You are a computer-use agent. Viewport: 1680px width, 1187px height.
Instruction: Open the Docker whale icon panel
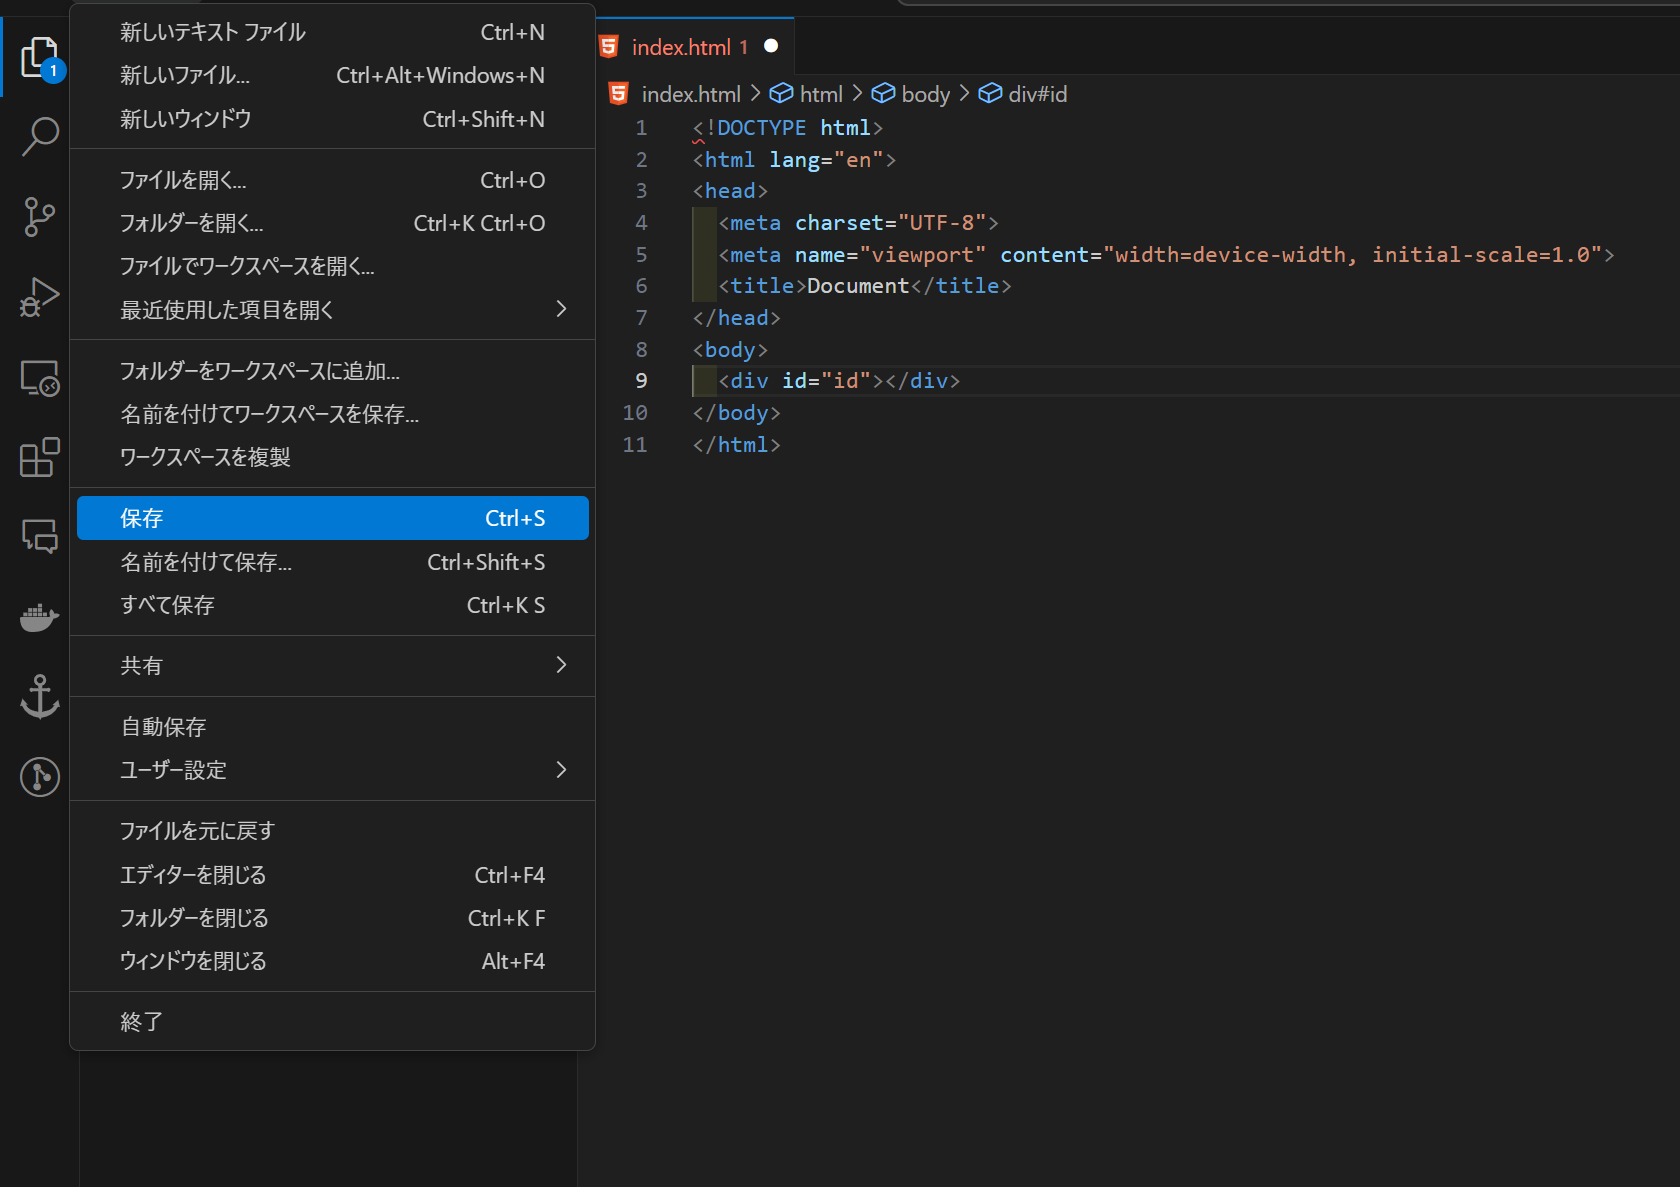[x=39, y=617]
